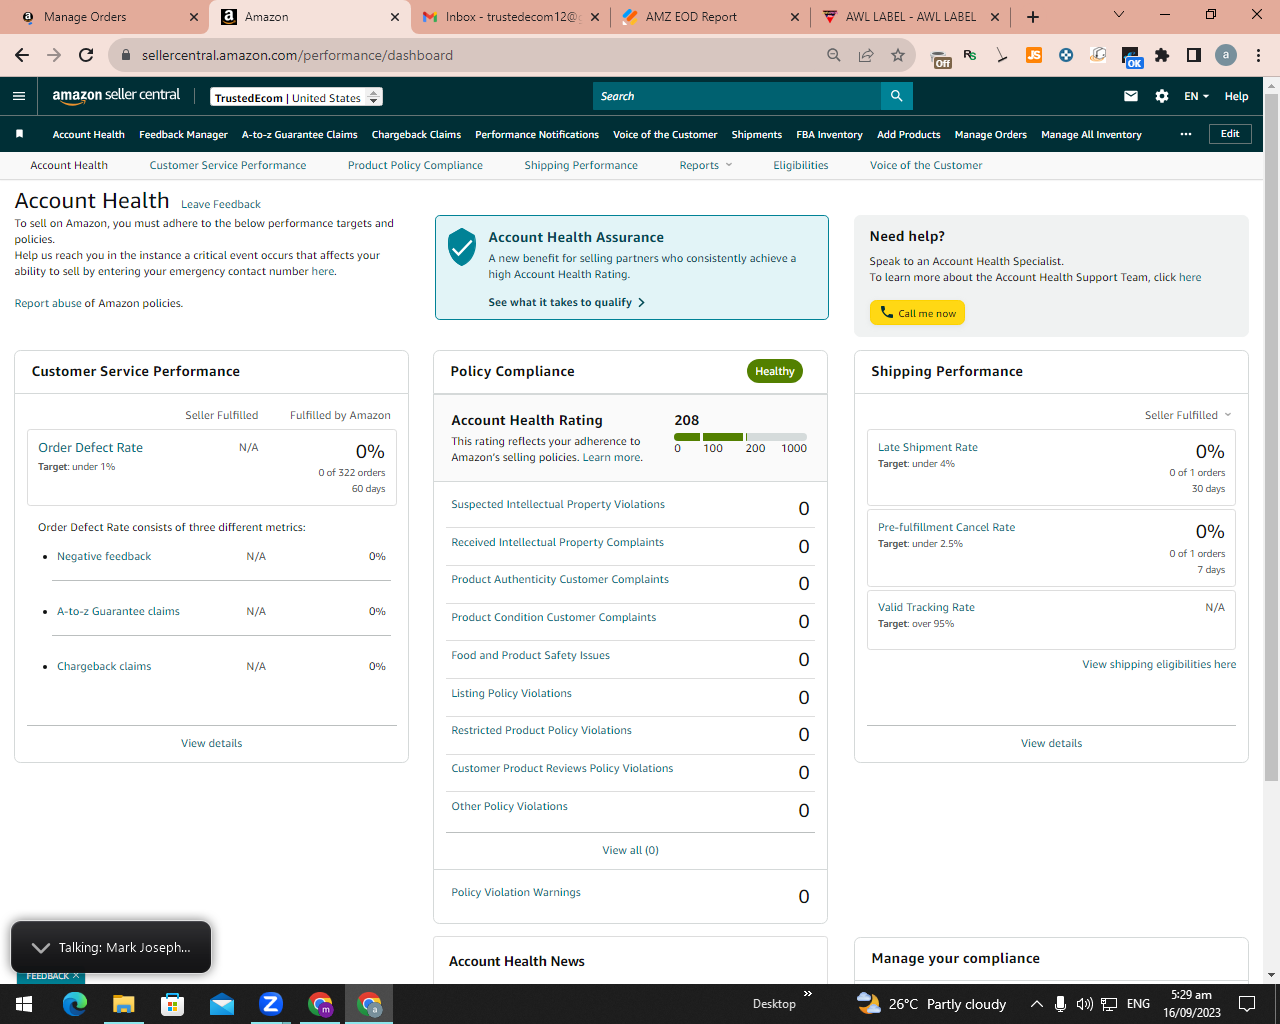Open Order Defect Rate link
1280x1024 pixels.
pyautogui.click(x=90, y=447)
